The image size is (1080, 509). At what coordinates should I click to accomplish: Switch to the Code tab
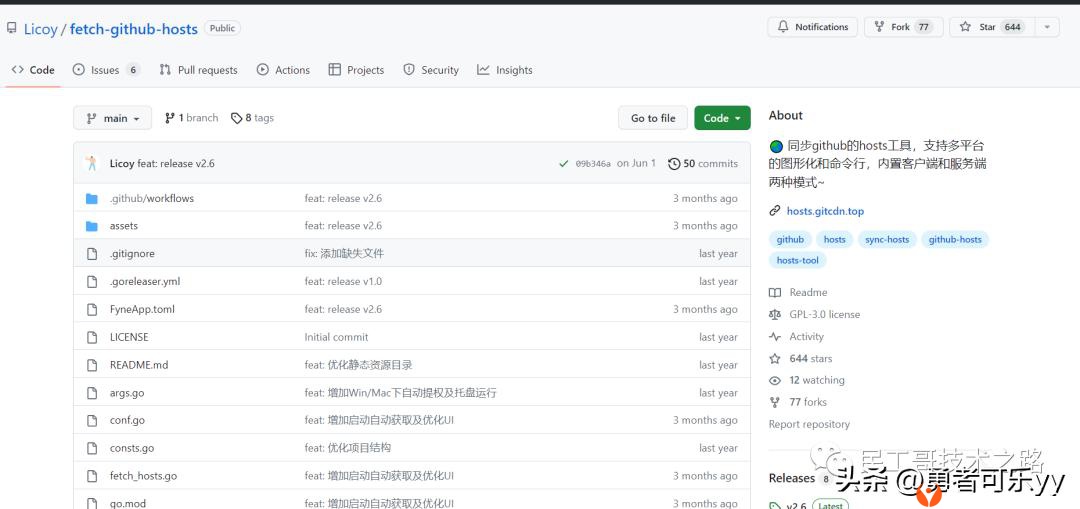pyautogui.click(x=33, y=70)
